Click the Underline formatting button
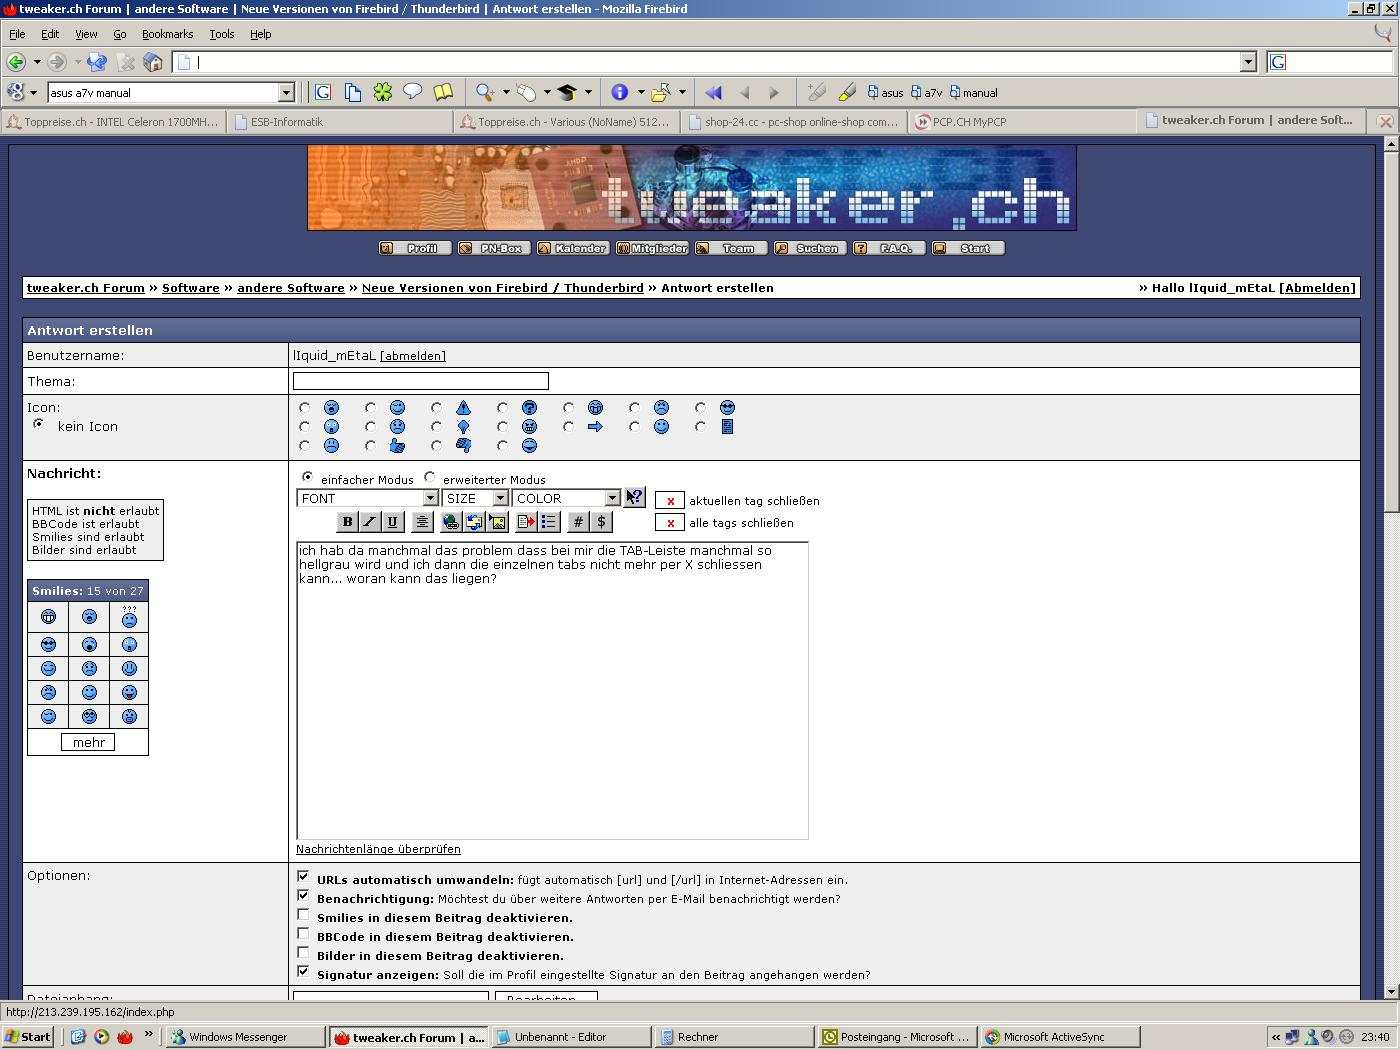Screen dimensions: 1400x1050 (x=392, y=522)
